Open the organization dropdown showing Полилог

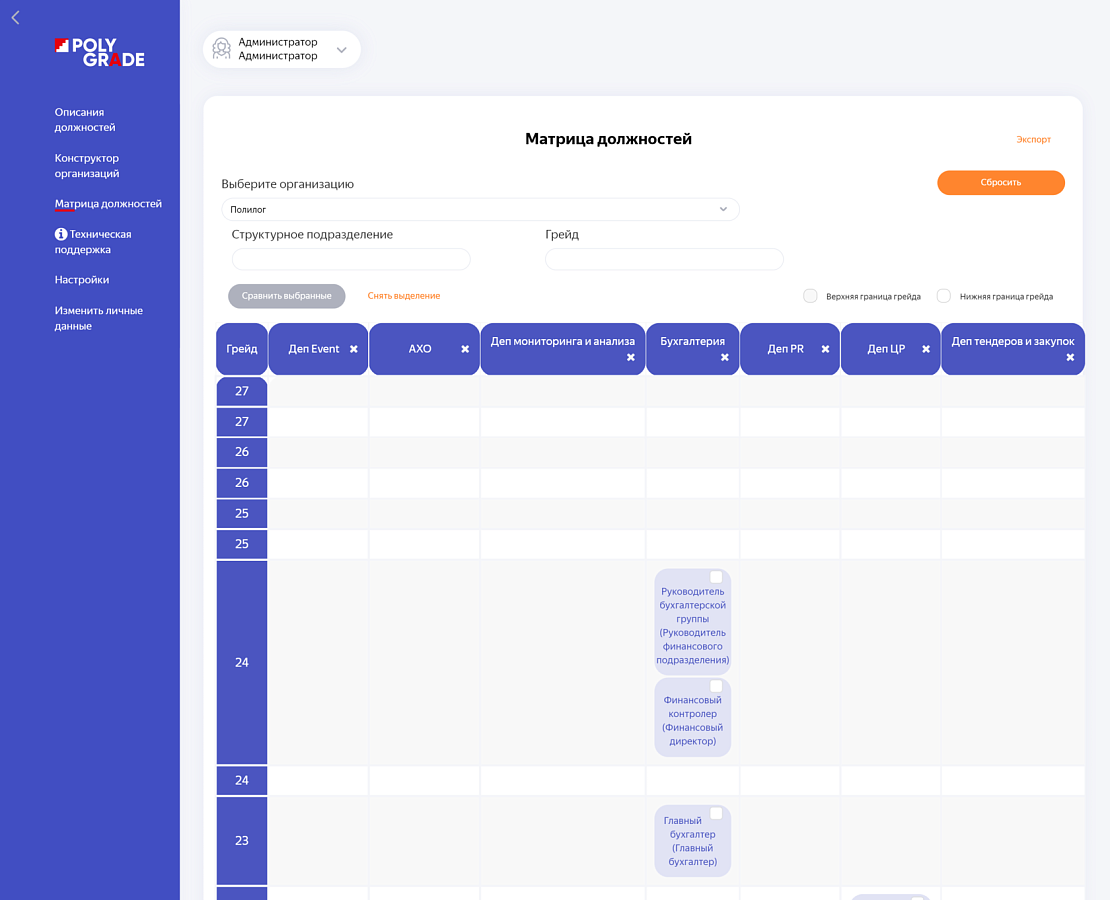pos(480,210)
